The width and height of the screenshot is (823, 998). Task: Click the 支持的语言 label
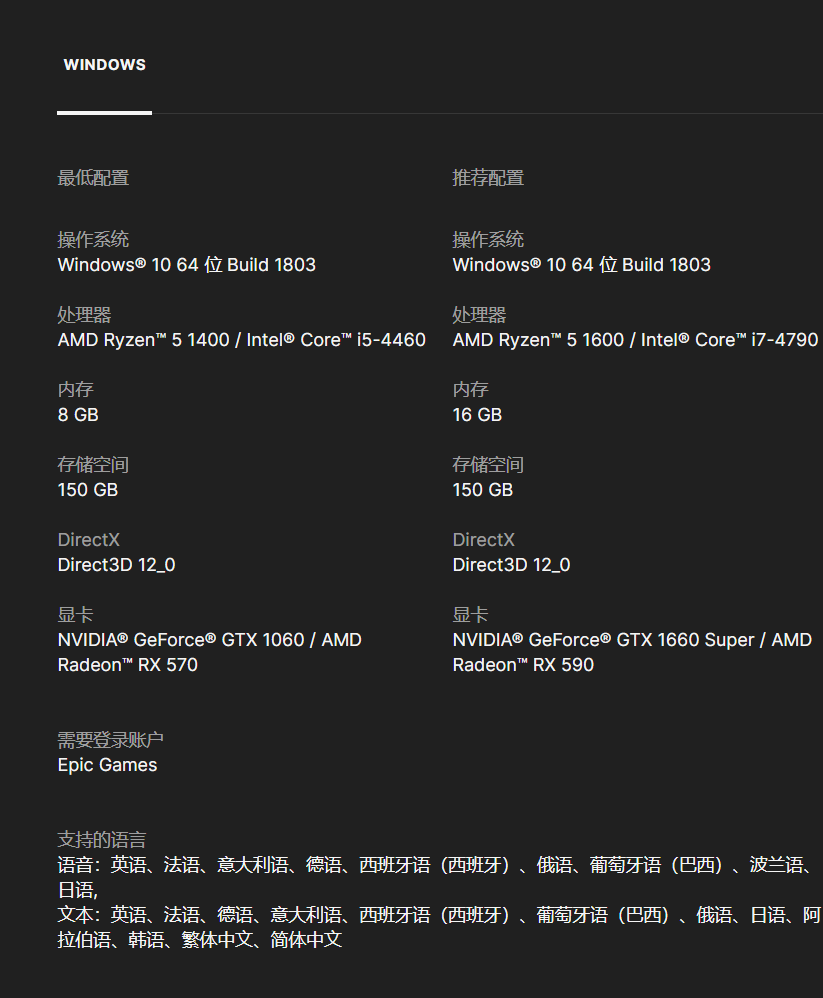coord(102,840)
